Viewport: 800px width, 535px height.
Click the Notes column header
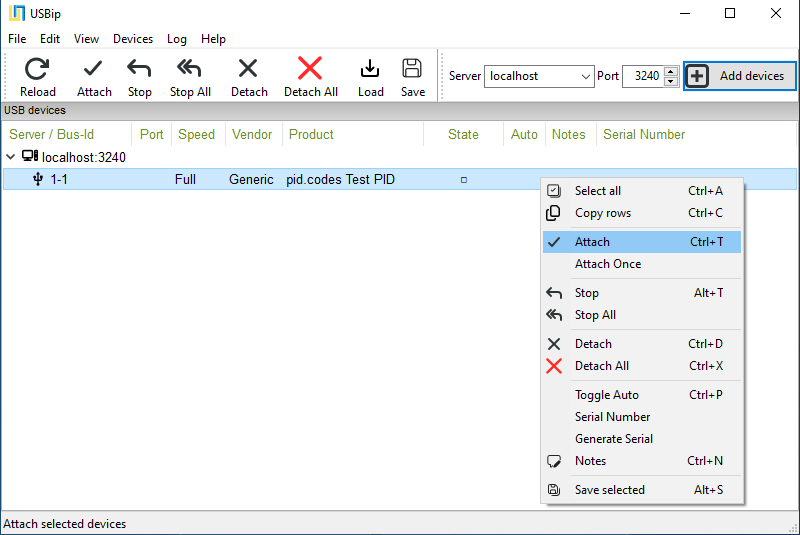[x=568, y=134]
